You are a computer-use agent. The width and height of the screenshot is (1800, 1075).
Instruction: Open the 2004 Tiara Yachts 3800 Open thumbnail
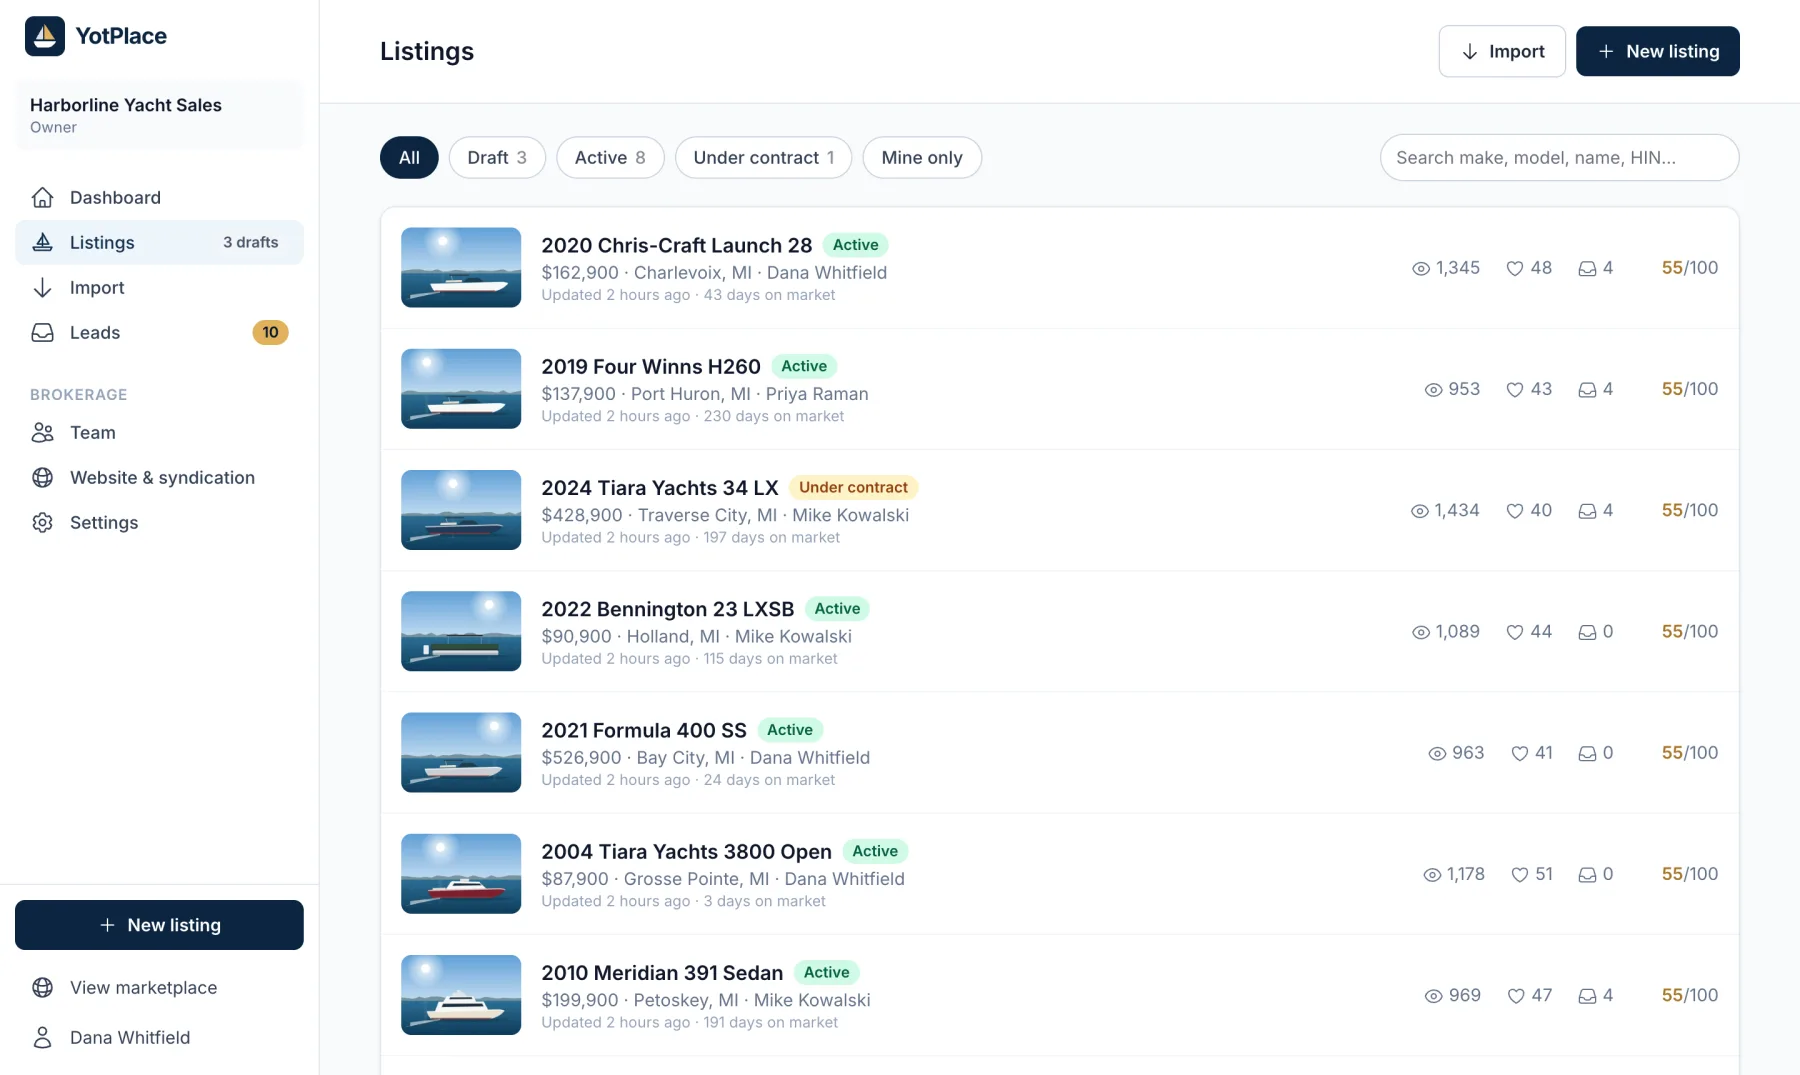(461, 873)
